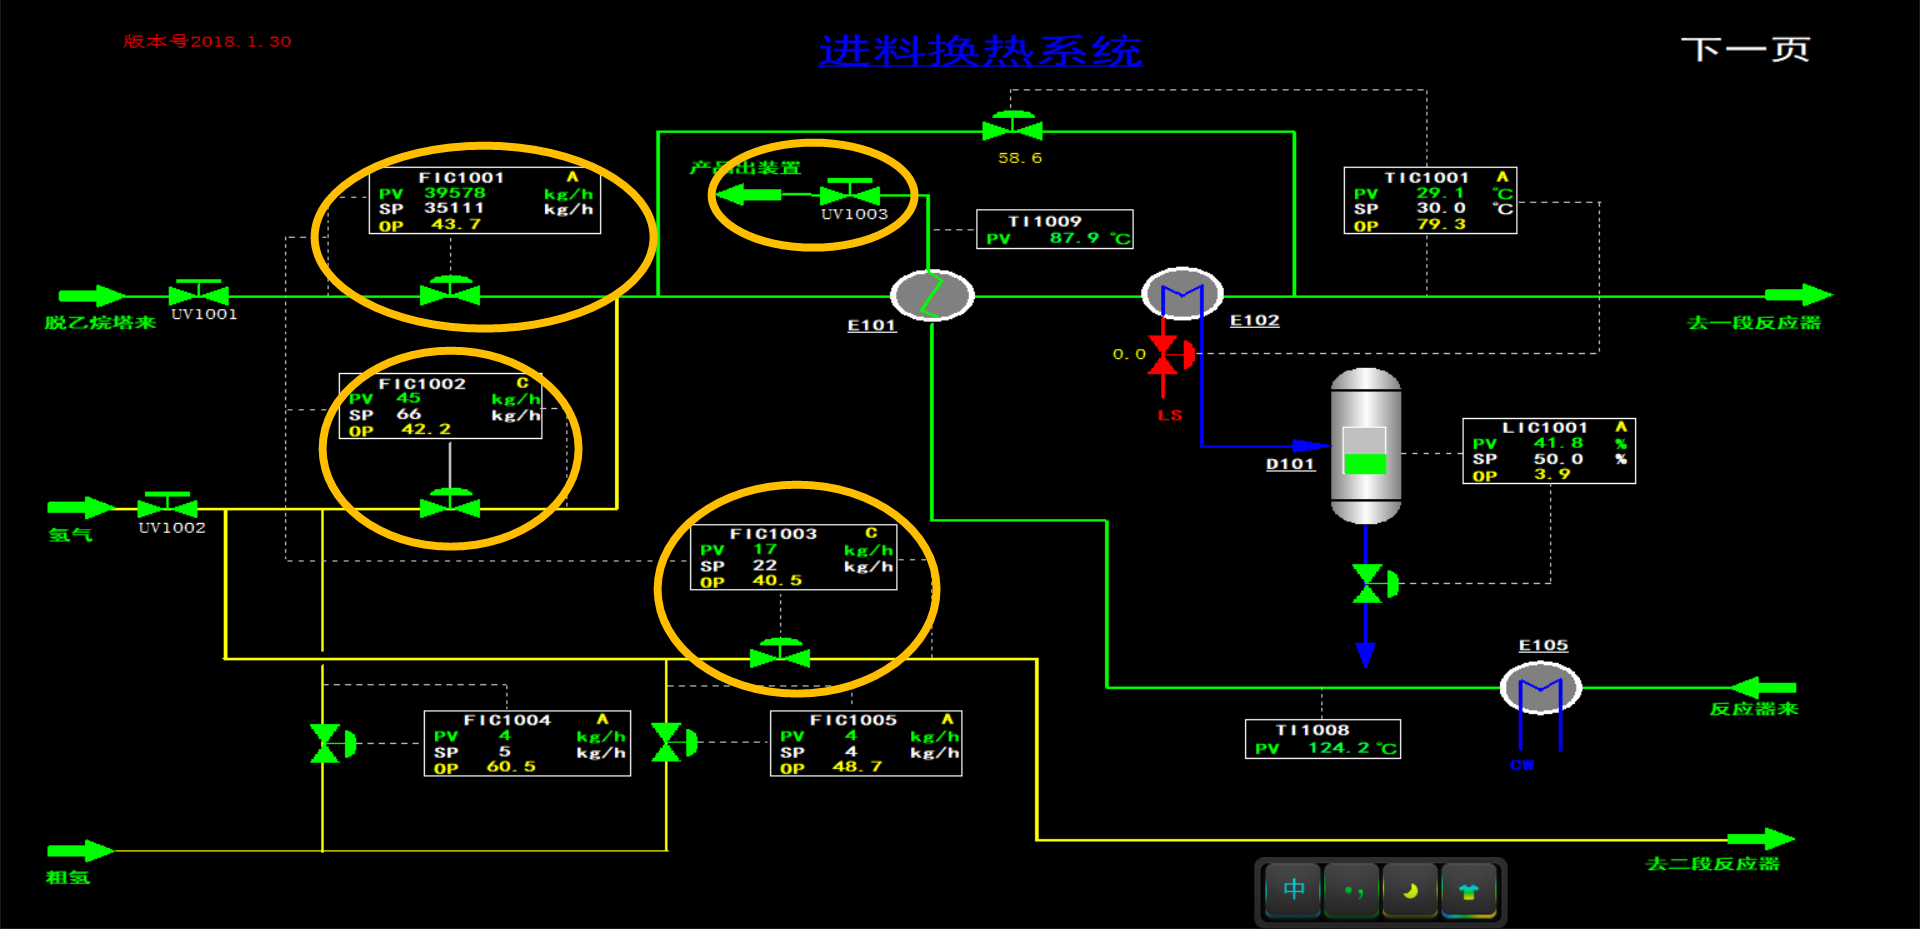The image size is (1920, 929).
Task: Click the shirt skin icon in IME bar
Action: point(1468,889)
